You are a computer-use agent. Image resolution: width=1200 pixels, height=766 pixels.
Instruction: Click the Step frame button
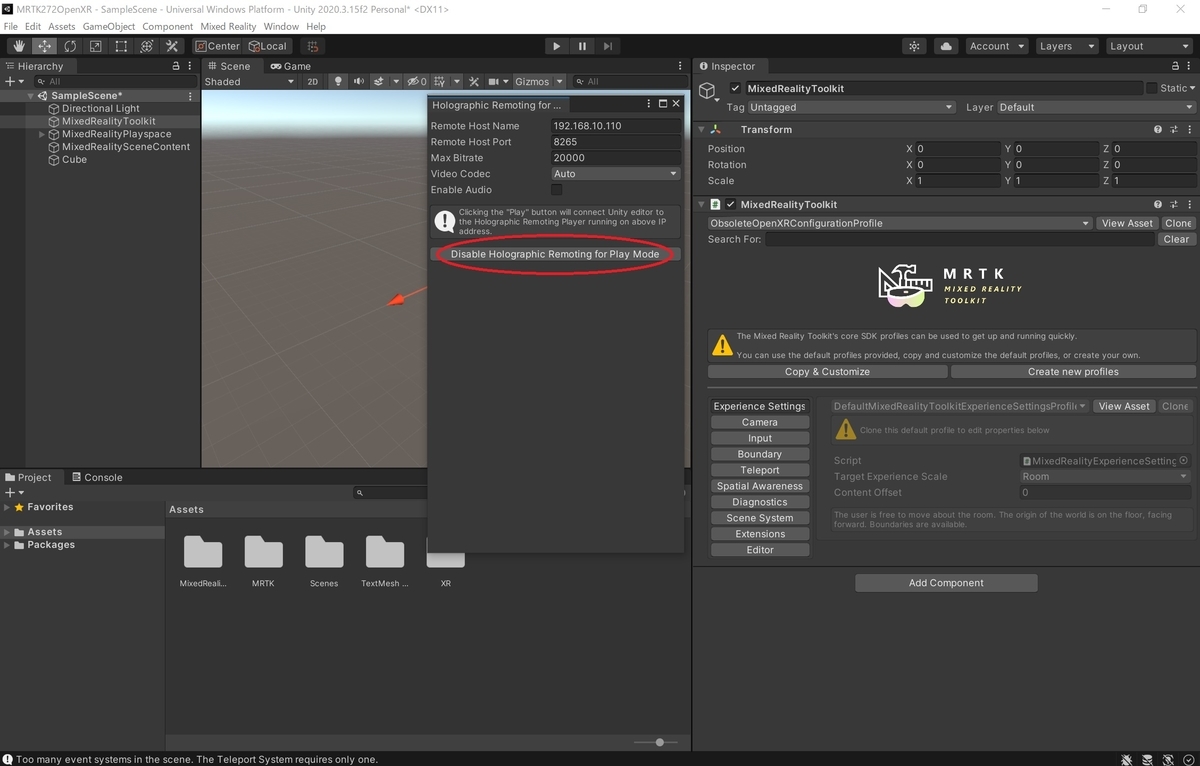click(x=607, y=46)
